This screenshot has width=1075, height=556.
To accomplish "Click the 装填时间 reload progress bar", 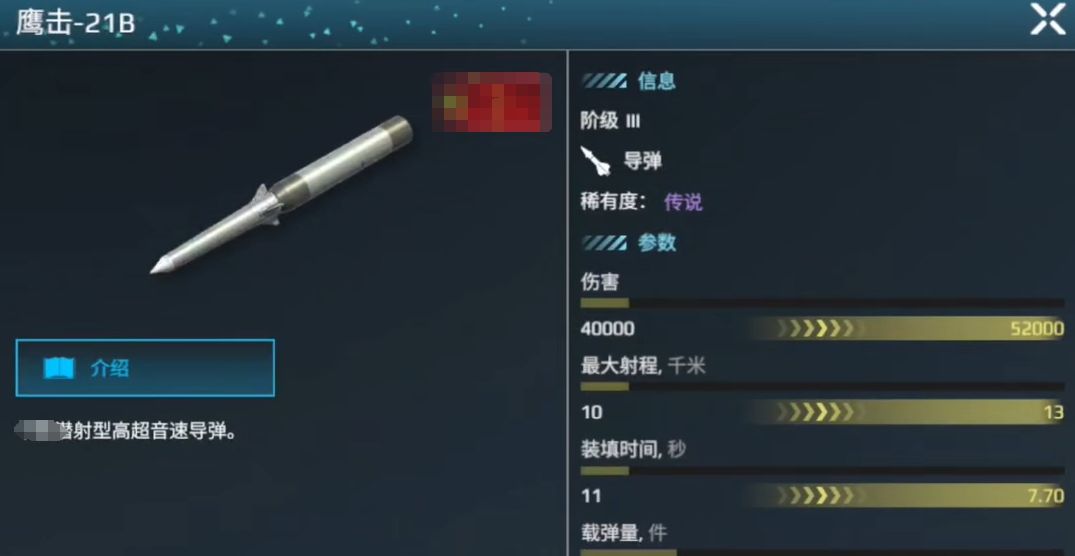I will [x=822, y=470].
